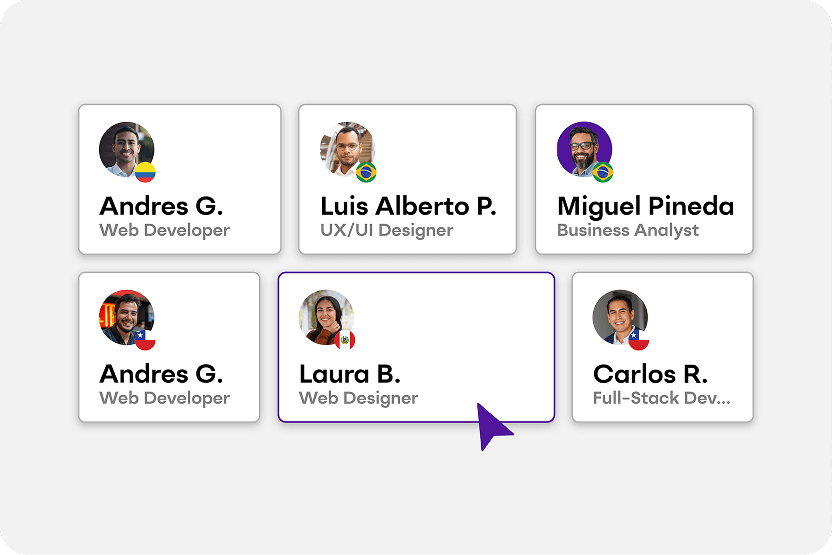Click the Colombia flag badge on Andres G.
Screen dimensions: 832x555
pos(146,172)
